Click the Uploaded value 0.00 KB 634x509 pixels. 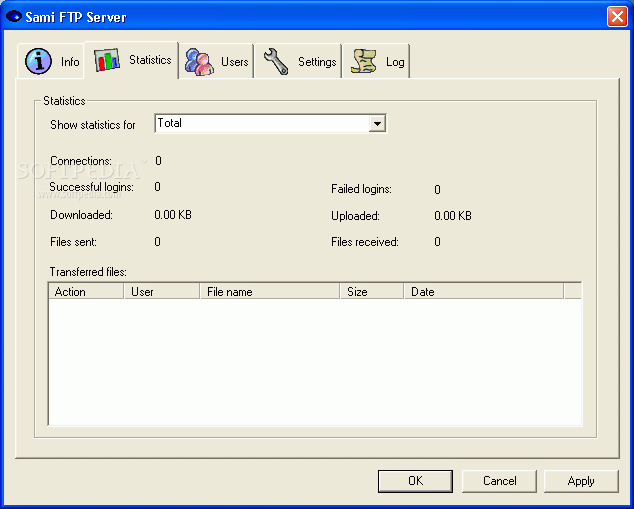(x=453, y=216)
